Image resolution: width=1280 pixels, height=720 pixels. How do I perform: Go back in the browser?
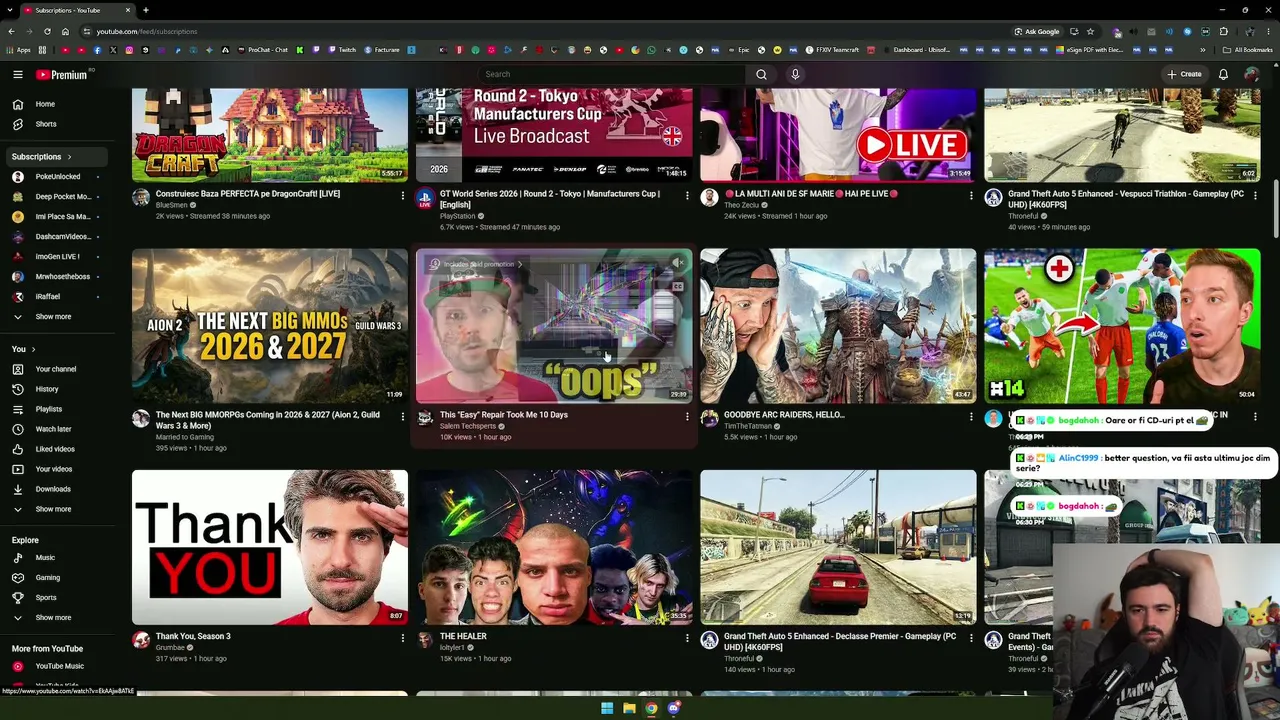(x=11, y=31)
